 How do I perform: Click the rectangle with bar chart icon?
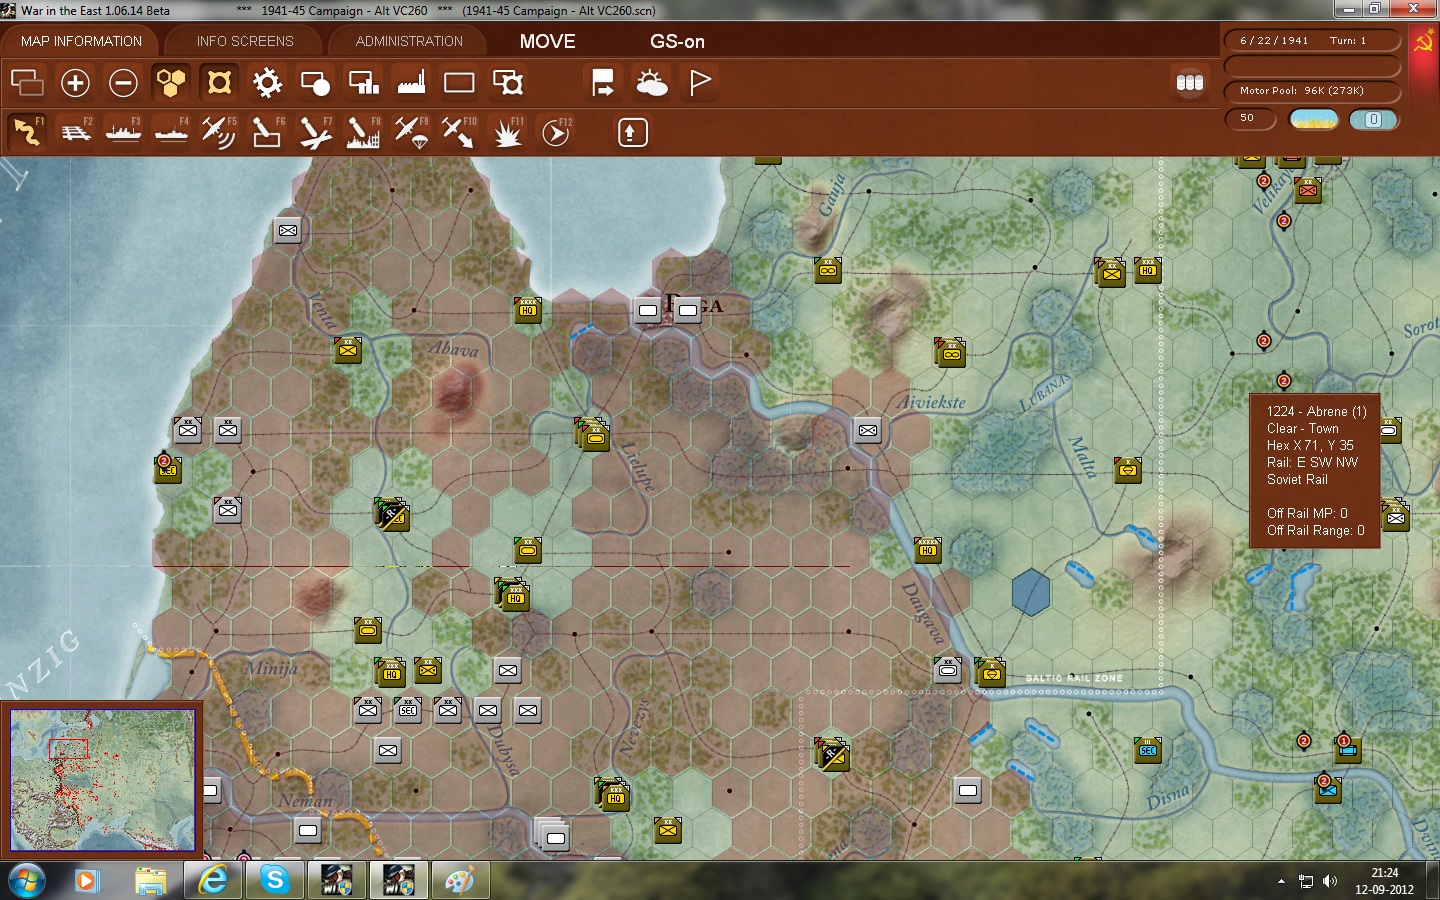pyautogui.click(x=363, y=83)
